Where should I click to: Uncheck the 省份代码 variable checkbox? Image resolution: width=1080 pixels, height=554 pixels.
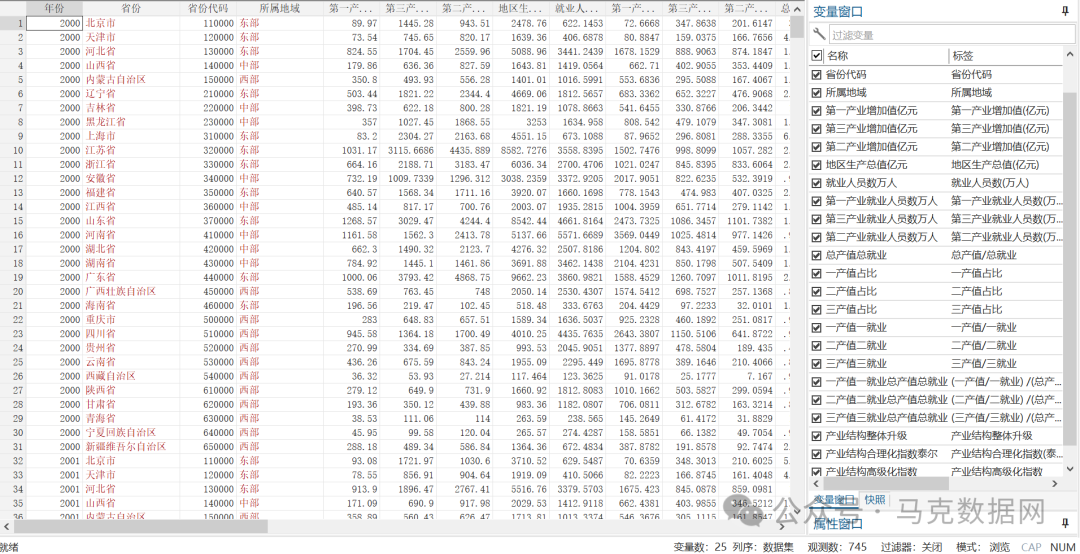[817, 74]
